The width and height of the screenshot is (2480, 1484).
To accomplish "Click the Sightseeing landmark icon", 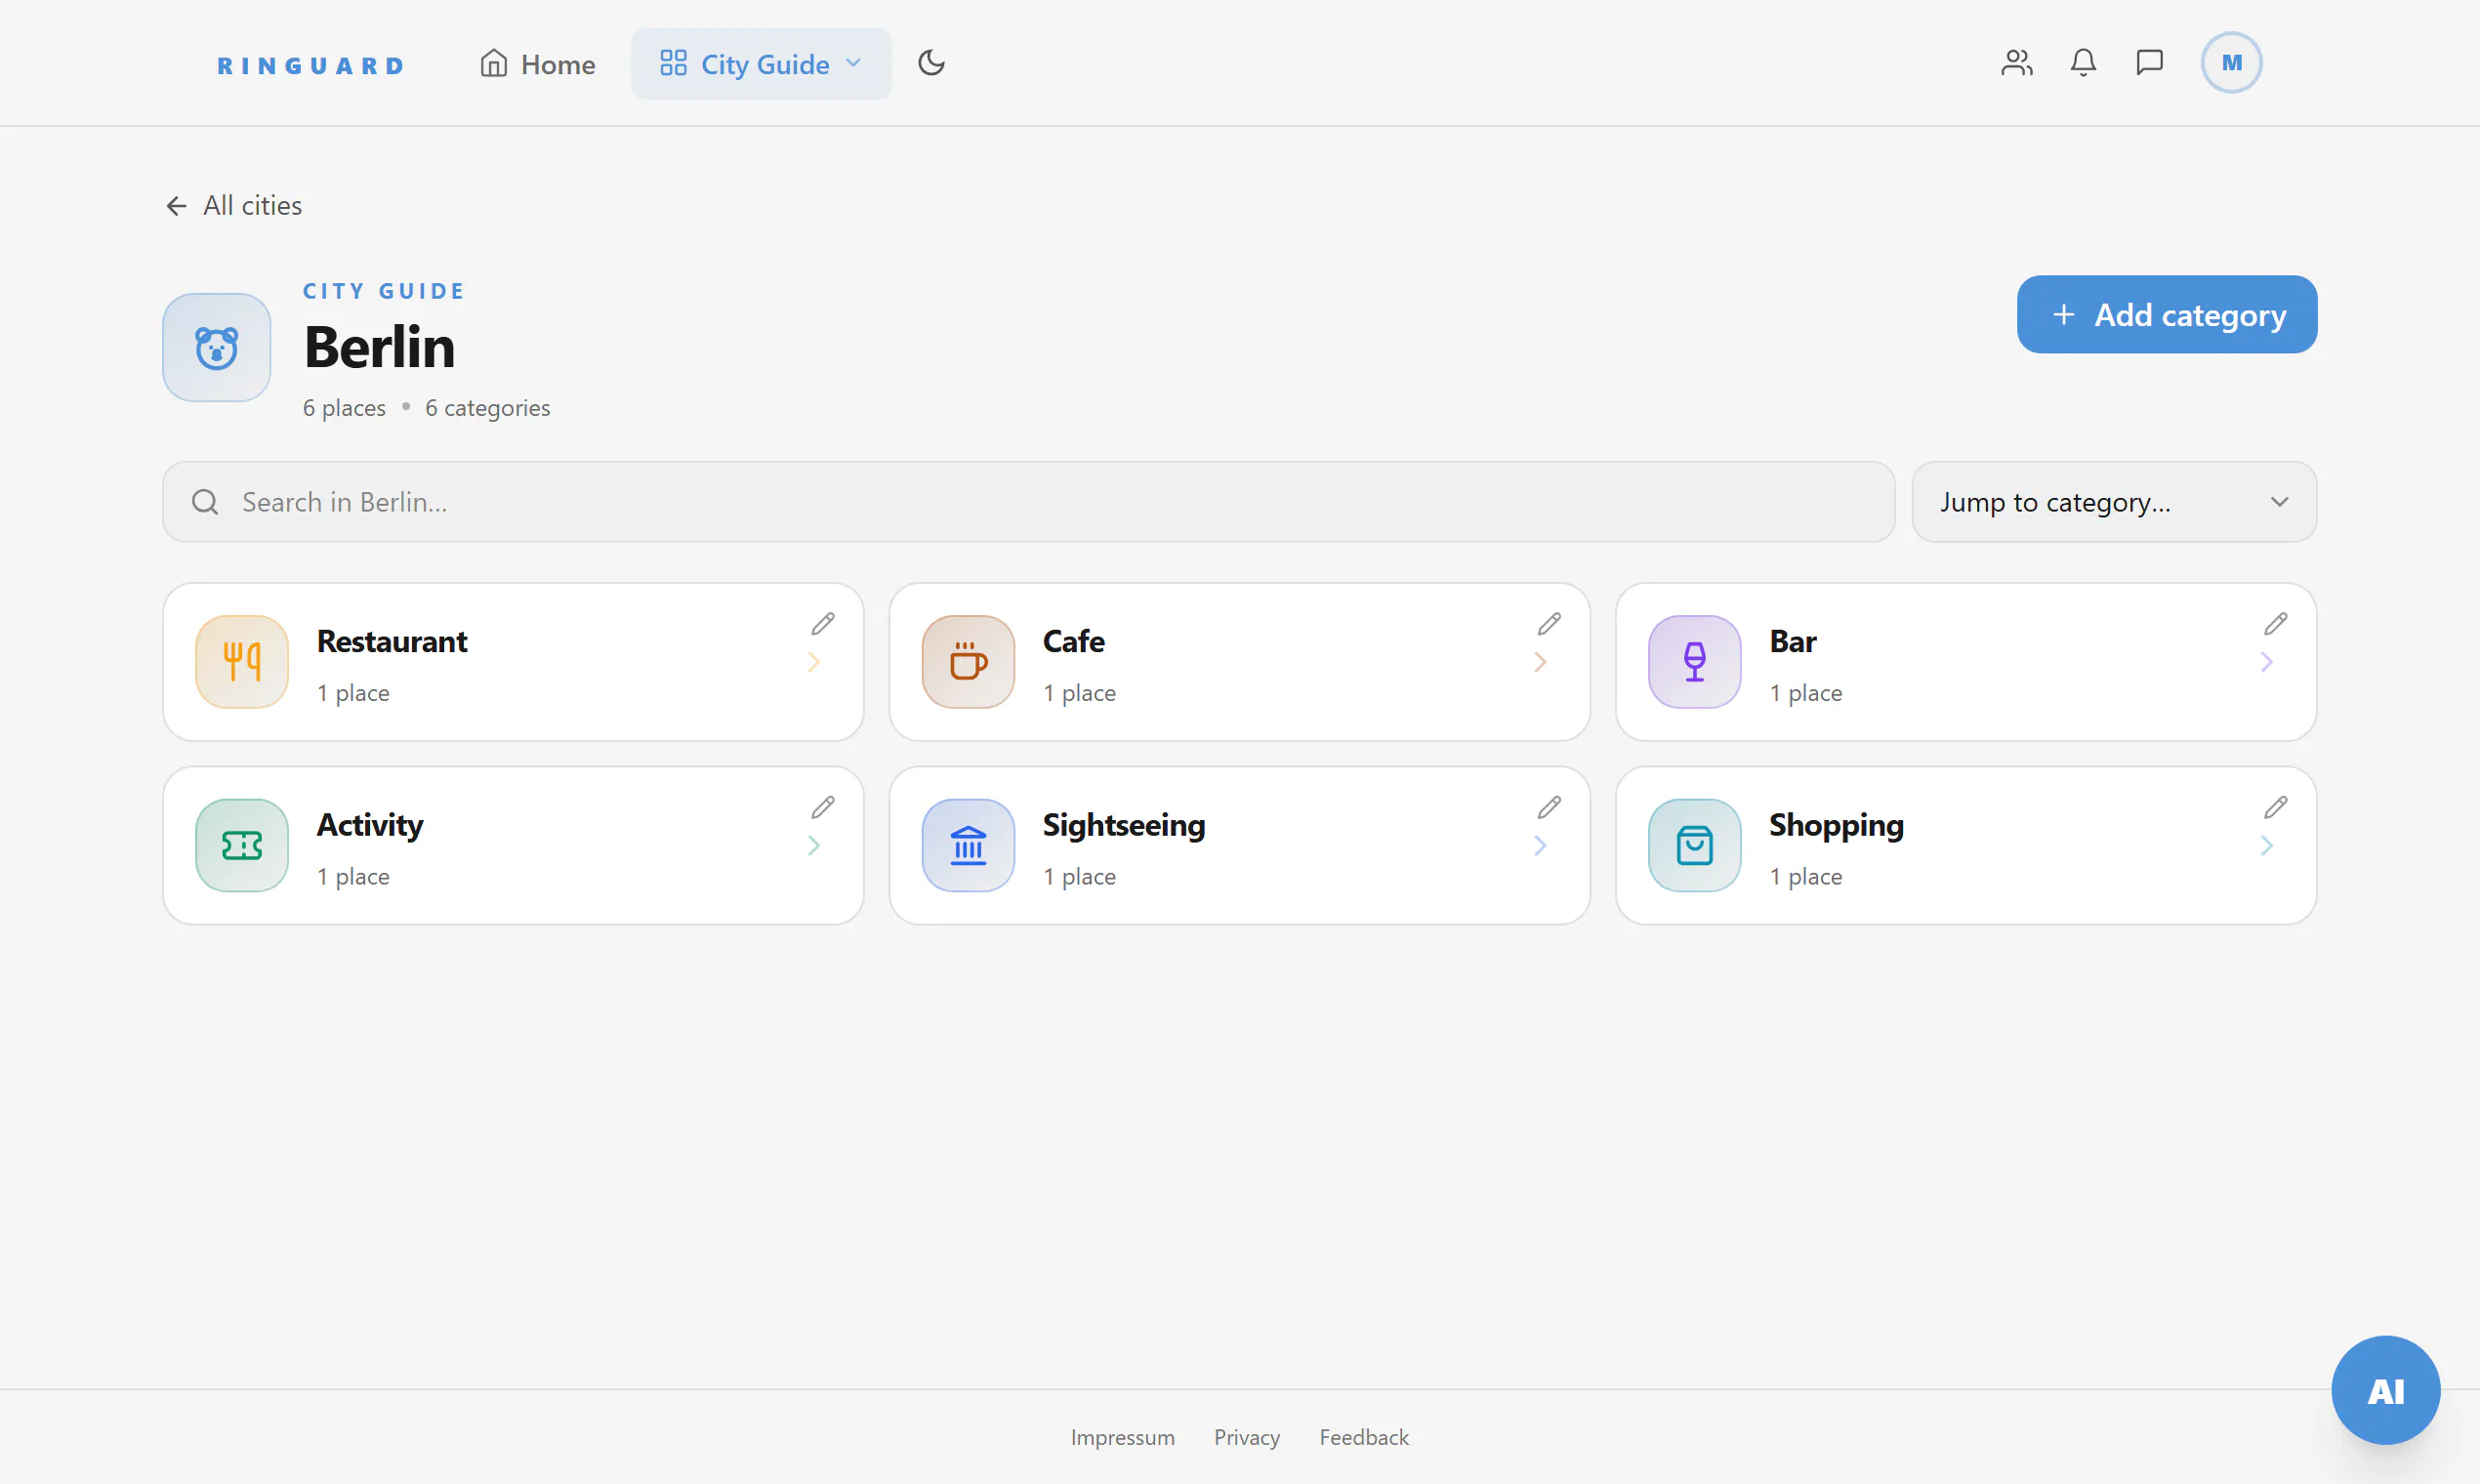I will pos(968,846).
